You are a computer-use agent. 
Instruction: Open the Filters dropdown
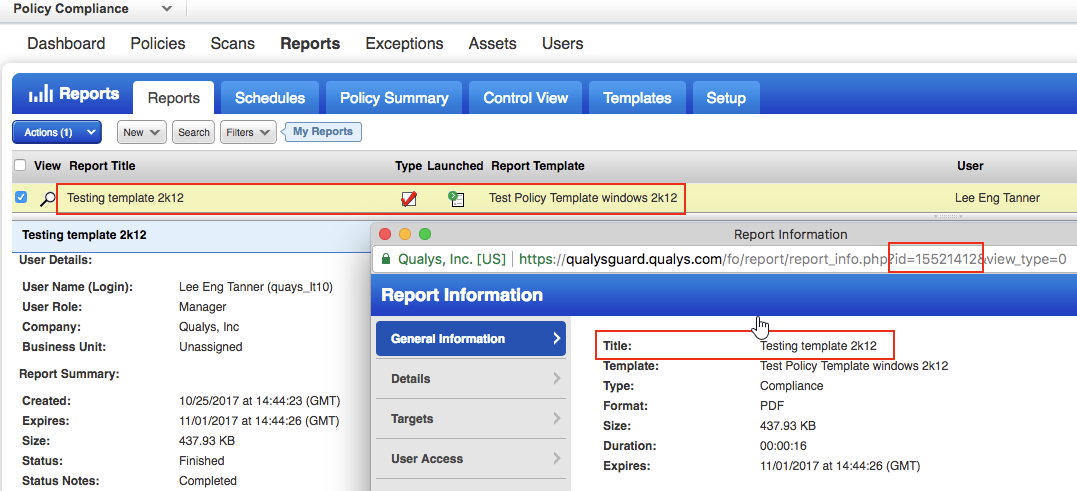click(248, 132)
